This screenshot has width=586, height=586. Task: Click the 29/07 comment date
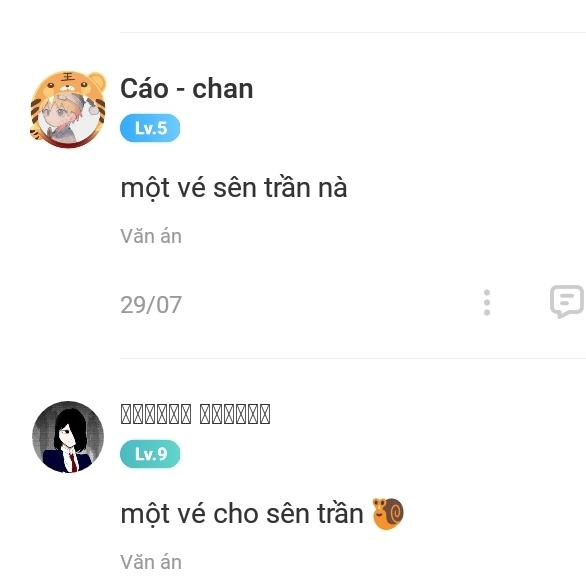tap(151, 305)
